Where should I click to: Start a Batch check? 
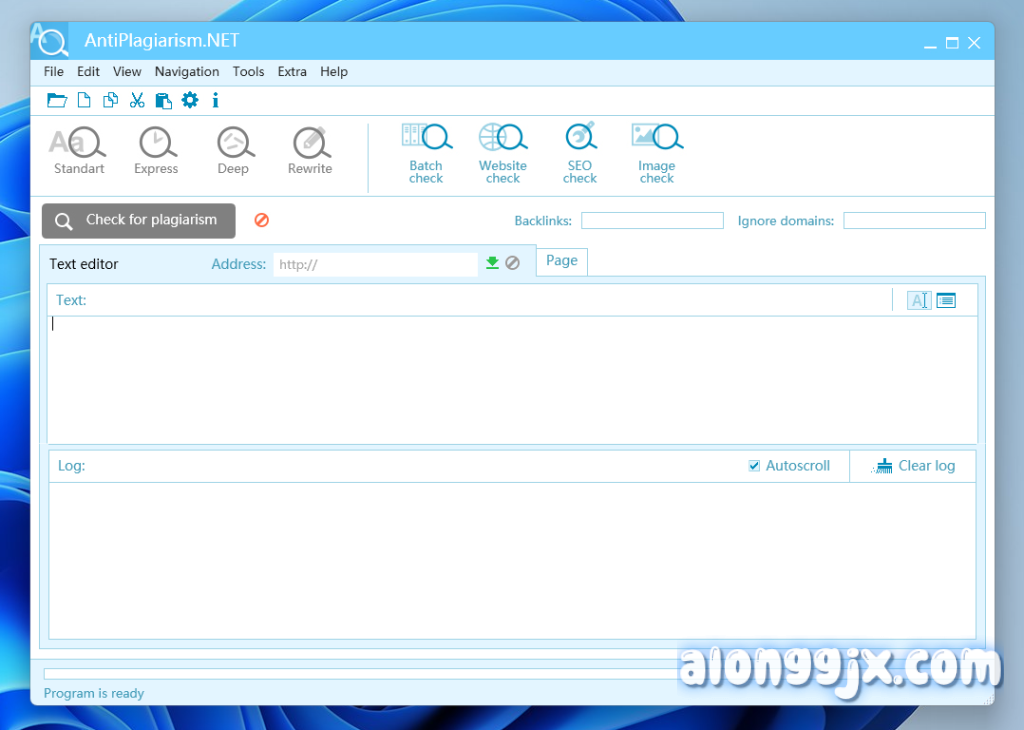[x=426, y=152]
